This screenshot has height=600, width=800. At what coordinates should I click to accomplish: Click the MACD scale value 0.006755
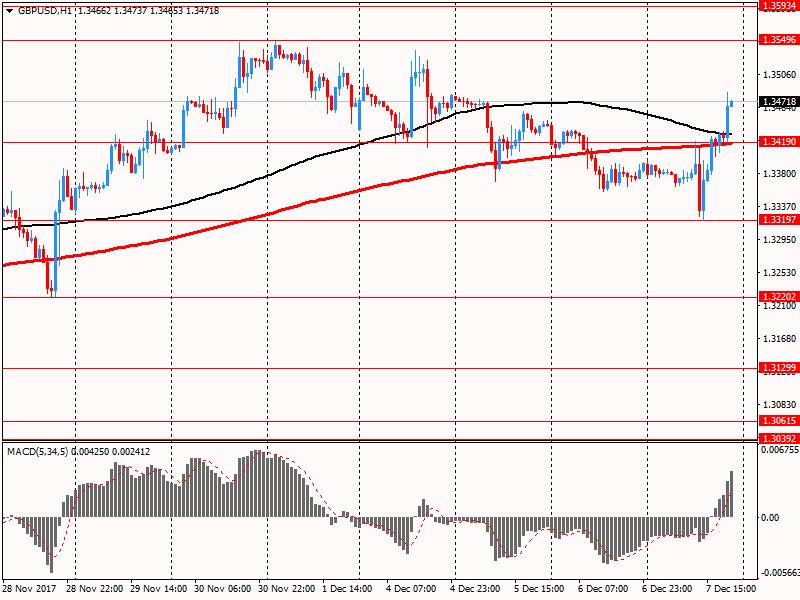tap(780, 450)
